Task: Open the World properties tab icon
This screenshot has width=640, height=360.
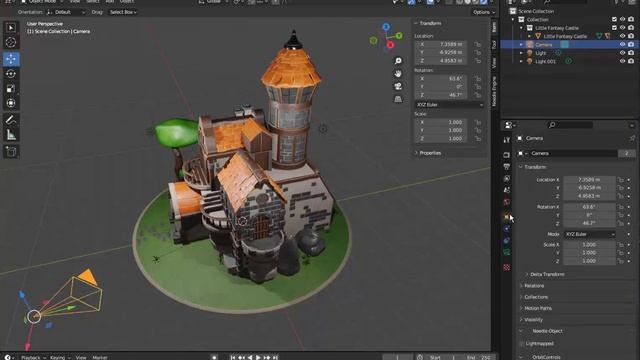Action: tap(507, 202)
